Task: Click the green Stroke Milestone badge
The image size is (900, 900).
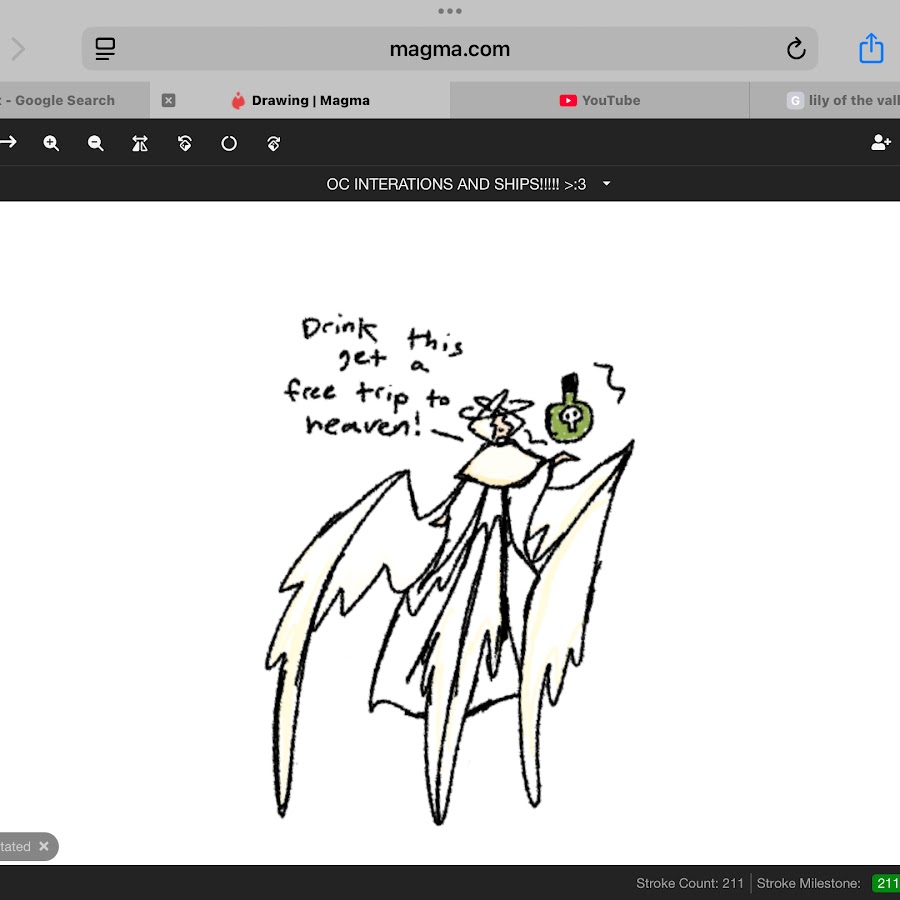Action: tap(886, 883)
